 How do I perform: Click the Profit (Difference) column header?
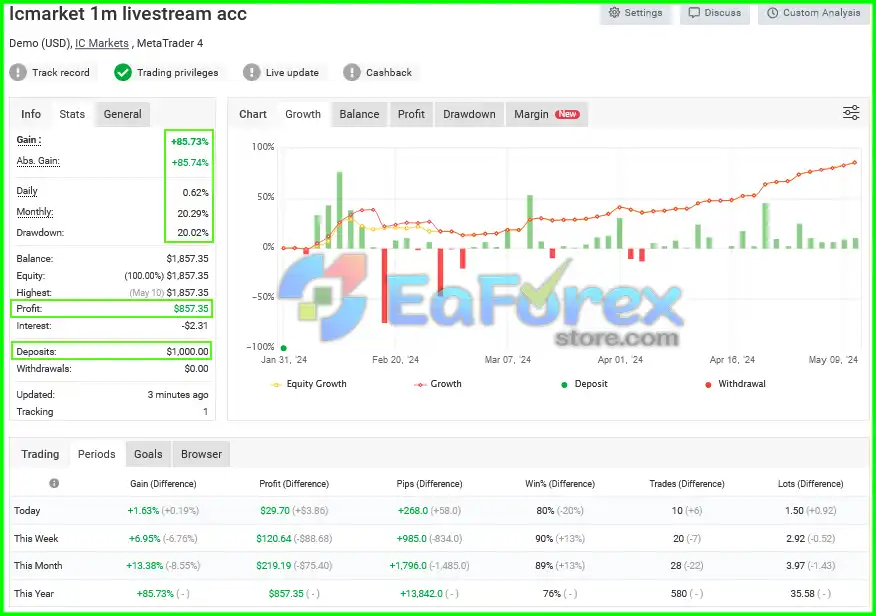294,484
